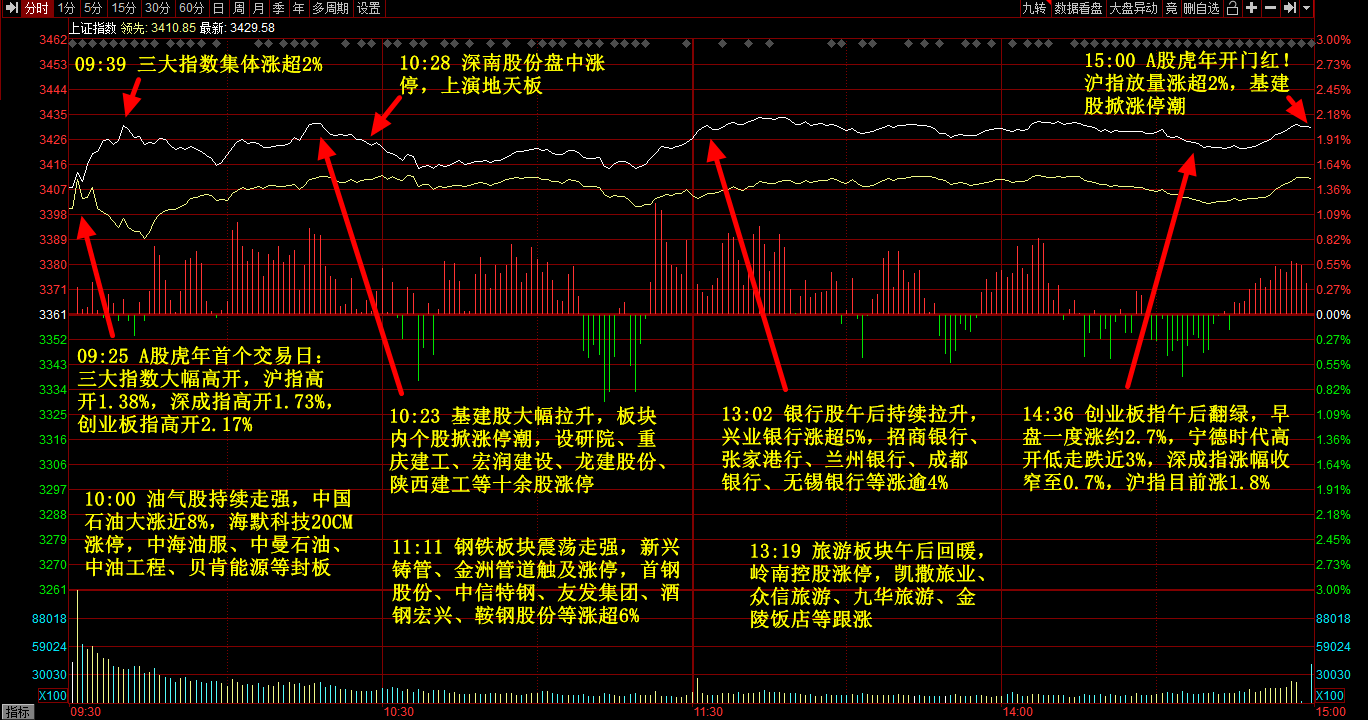Switch to the 分时 intraday tab
This screenshot has width=1368, height=720.
pos(36,8)
